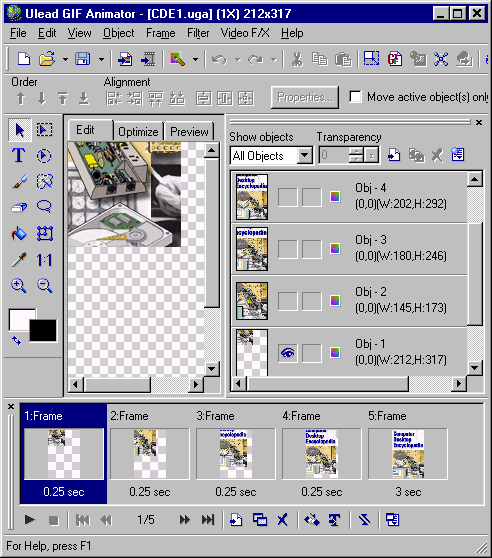Select the Eyedropper color picker tool
Image resolution: width=492 pixels, height=558 pixels.
point(19,259)
